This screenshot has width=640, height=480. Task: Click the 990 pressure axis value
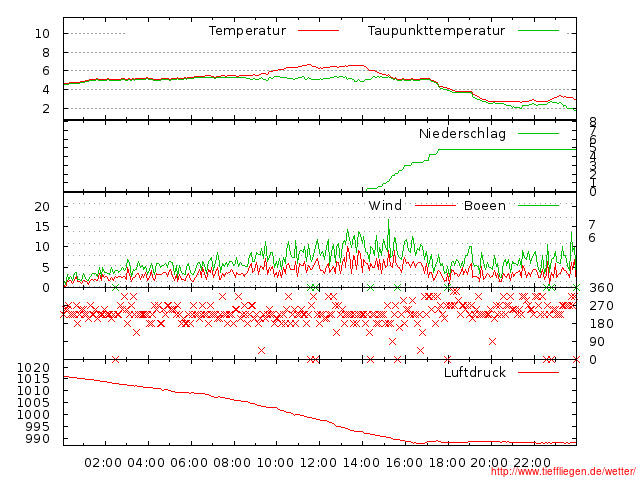click(x=38, y=439)
